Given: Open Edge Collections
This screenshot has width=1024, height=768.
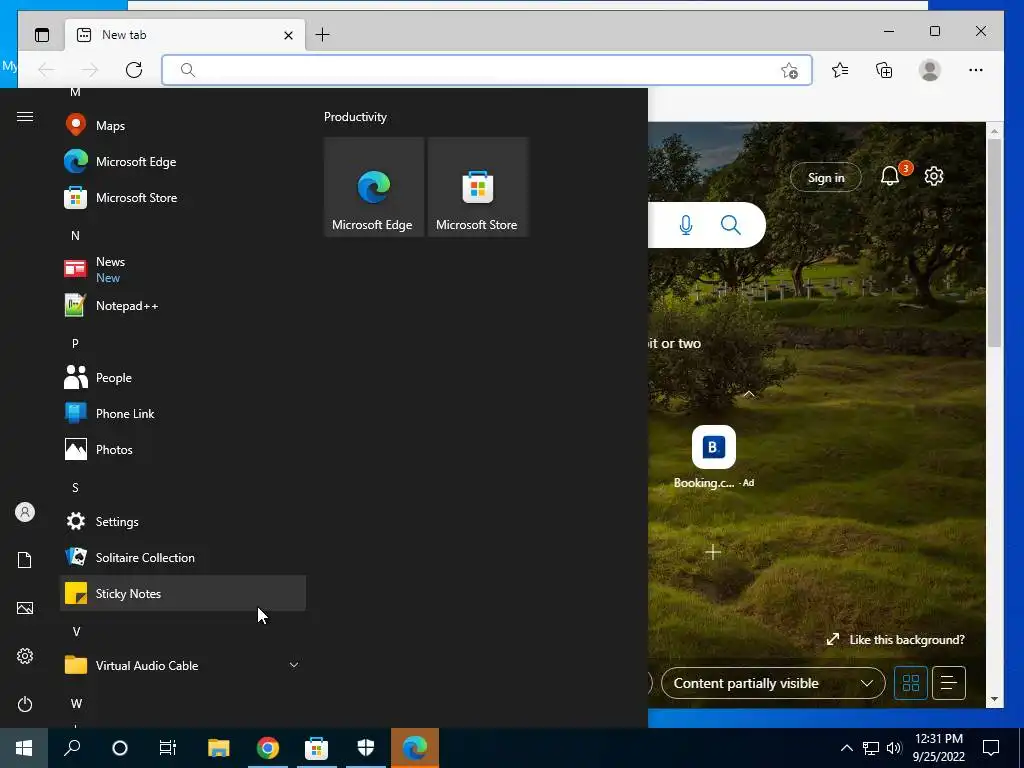Looking at the screenshot, I should coord(884,70).
